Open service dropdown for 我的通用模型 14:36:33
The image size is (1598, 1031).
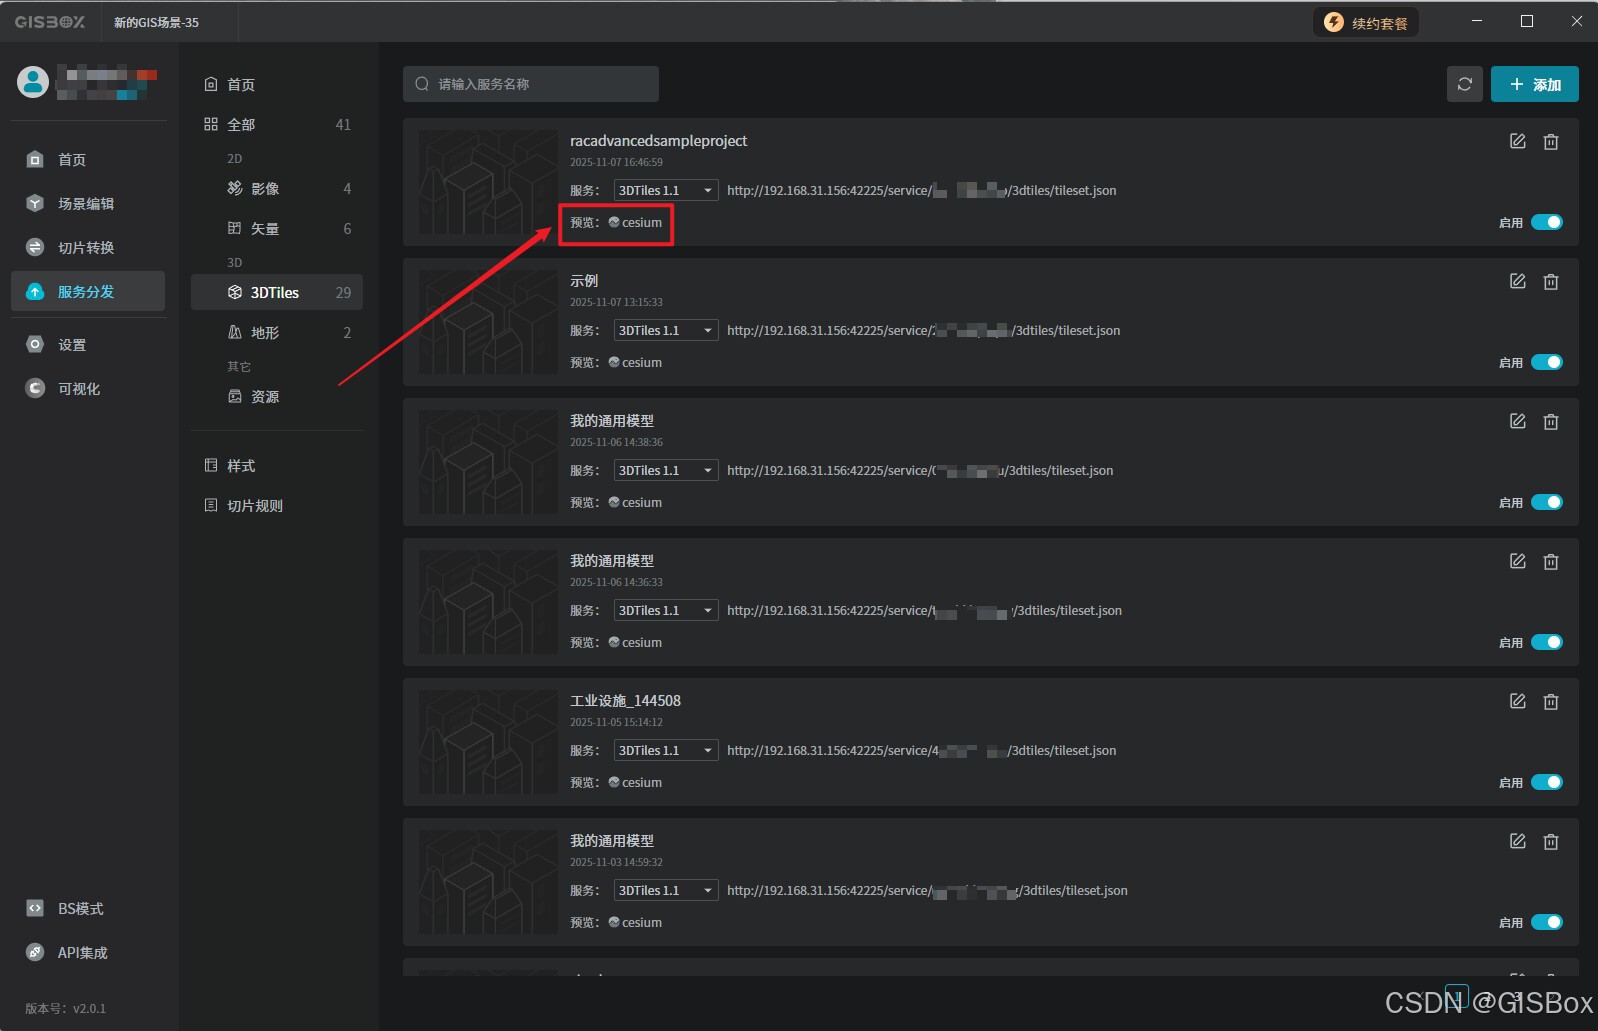pyautogui.click(x=666, y=610)
